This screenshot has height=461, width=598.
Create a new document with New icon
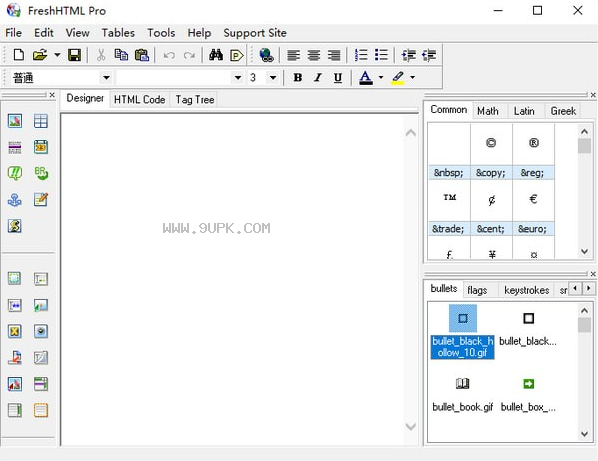pos(18,55)
